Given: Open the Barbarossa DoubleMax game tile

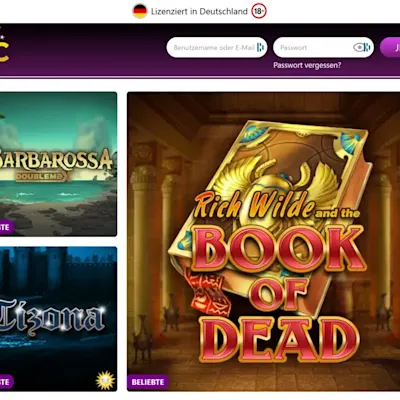Looking at the screenshot, I should pos(58,164).
